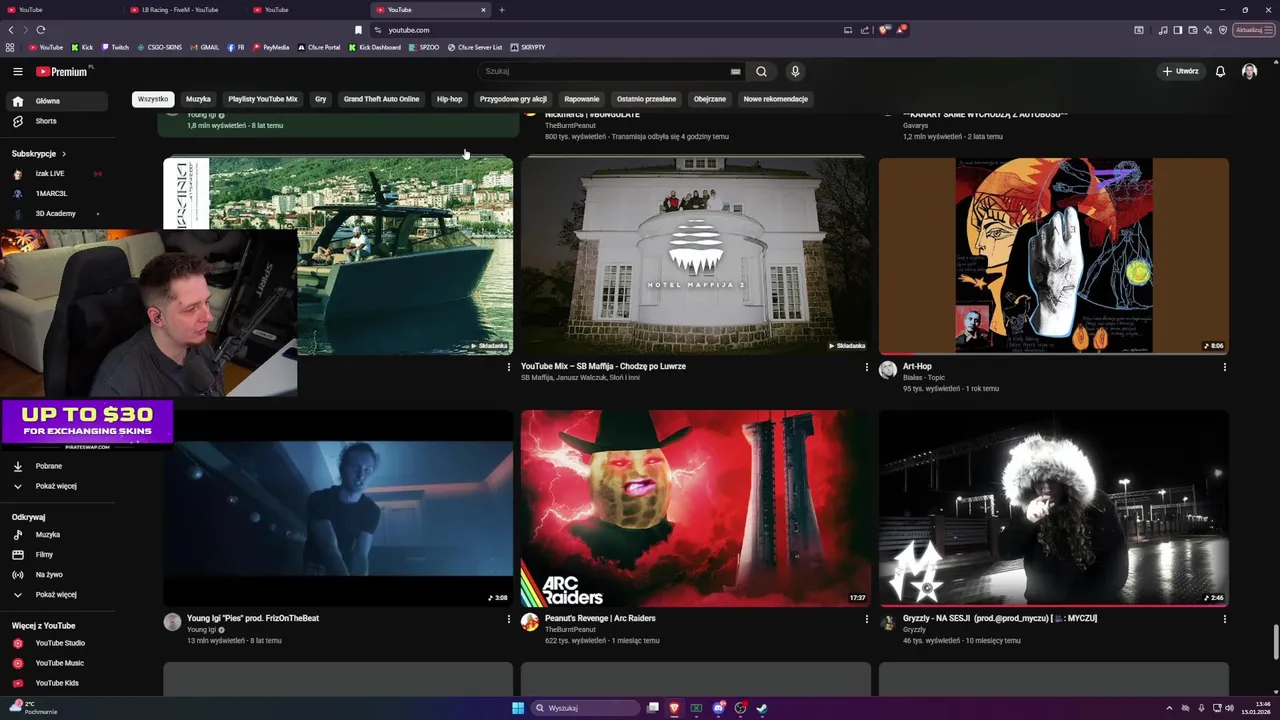Click the Utwórz create button
This screenshot has height=720, width=1280.
(x=1180, y=71)
